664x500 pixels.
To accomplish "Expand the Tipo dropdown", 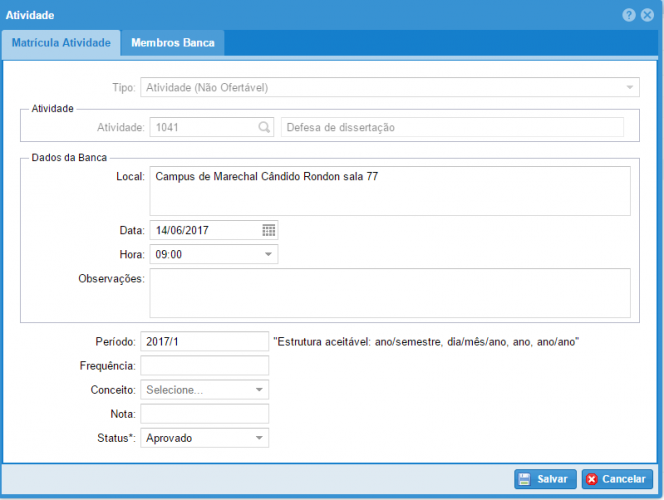I will coord(630,88).
